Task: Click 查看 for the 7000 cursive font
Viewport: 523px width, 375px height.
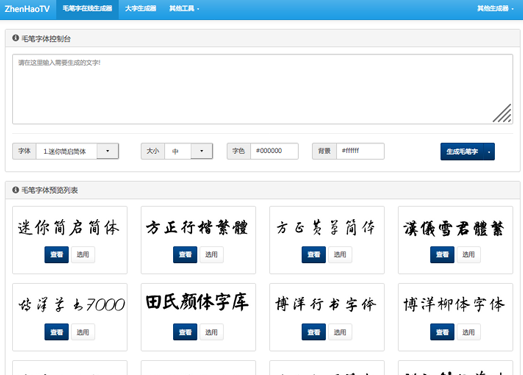Action: [x=56, y=332]
